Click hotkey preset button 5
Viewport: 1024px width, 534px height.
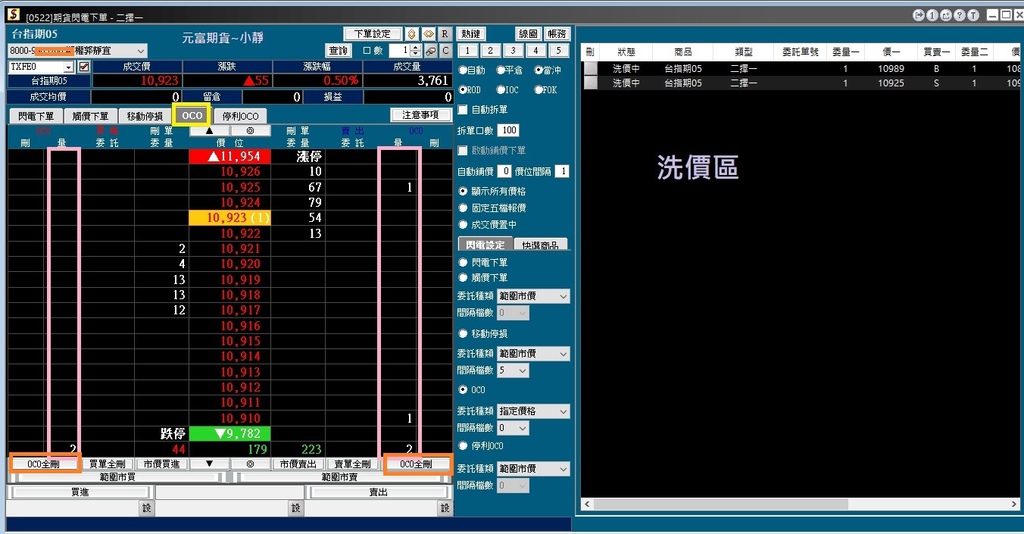(x=558, y=51)
